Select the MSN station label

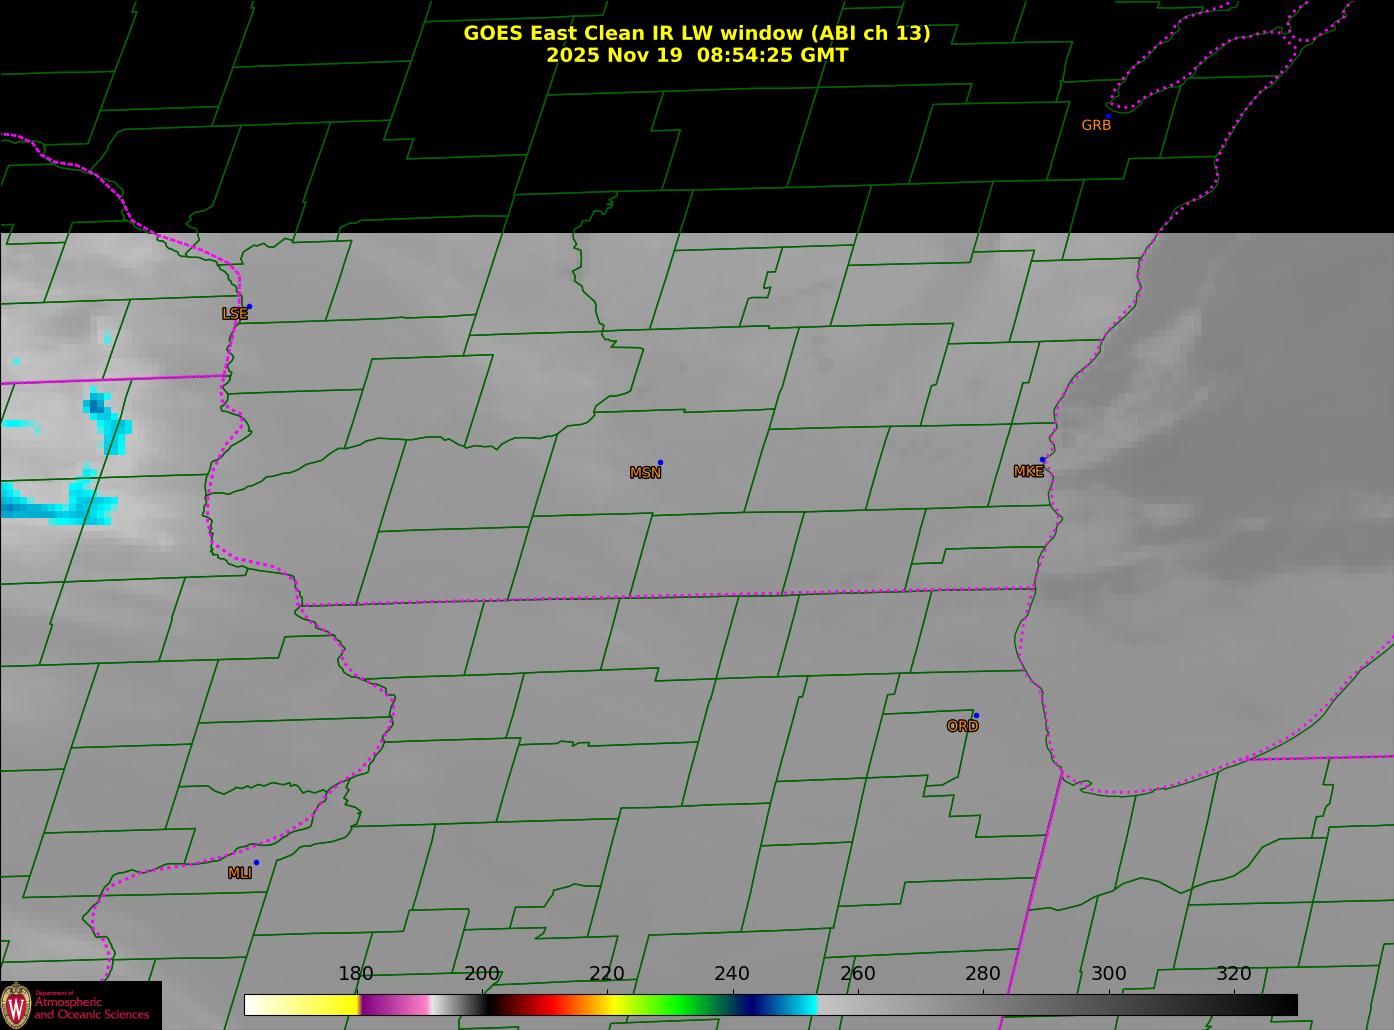pos(645,473)
